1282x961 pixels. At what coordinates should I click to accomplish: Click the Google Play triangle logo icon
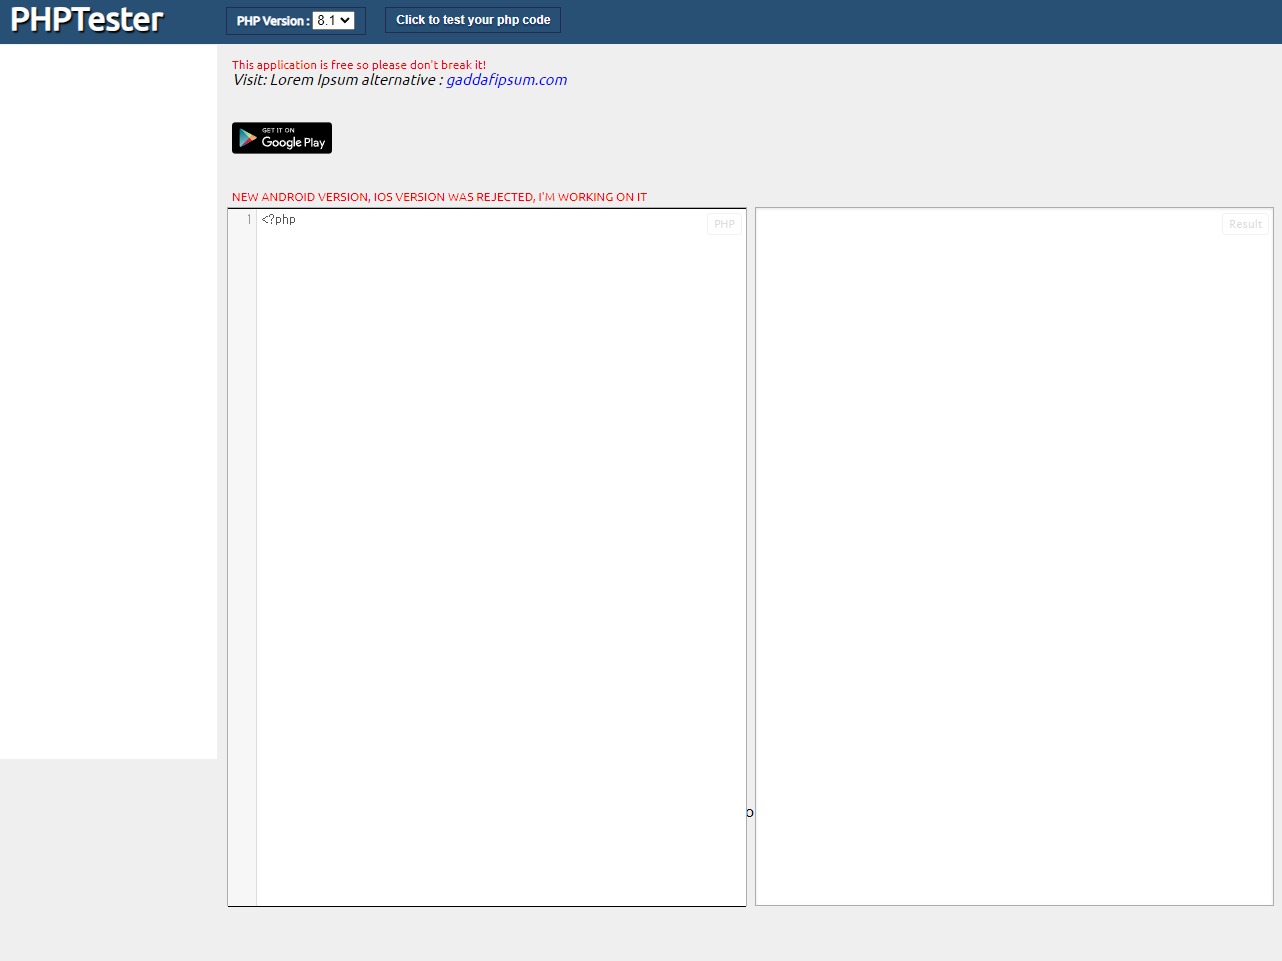pyautogui.click(x=247, y=139)
